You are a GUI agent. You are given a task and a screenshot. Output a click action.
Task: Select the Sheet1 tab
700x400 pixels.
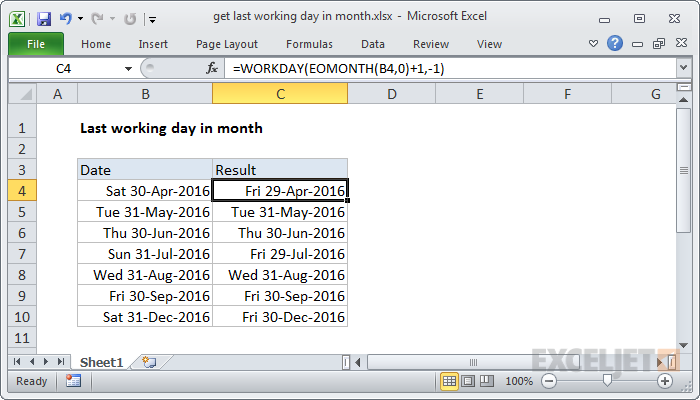[101, 362]
